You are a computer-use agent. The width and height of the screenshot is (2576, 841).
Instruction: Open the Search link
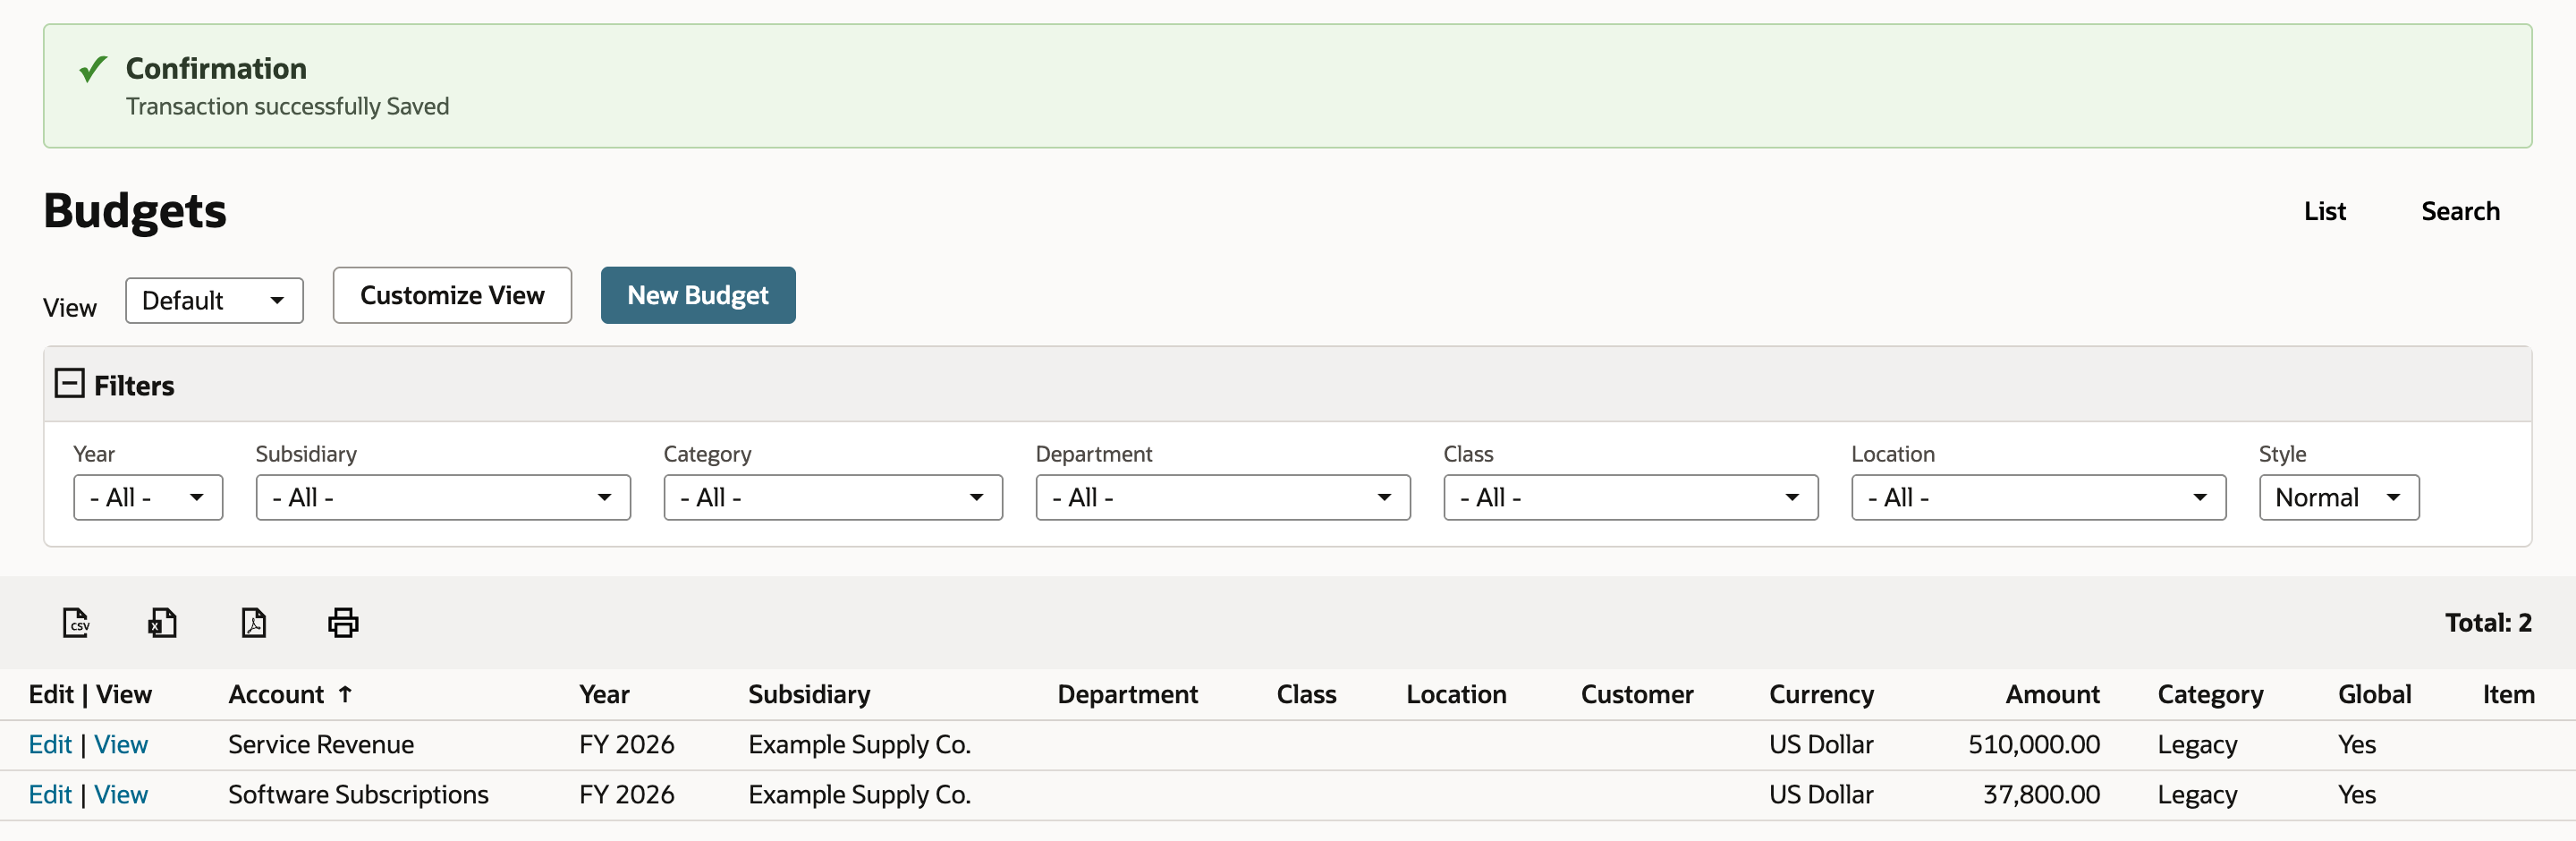[x=2460, y=211]
